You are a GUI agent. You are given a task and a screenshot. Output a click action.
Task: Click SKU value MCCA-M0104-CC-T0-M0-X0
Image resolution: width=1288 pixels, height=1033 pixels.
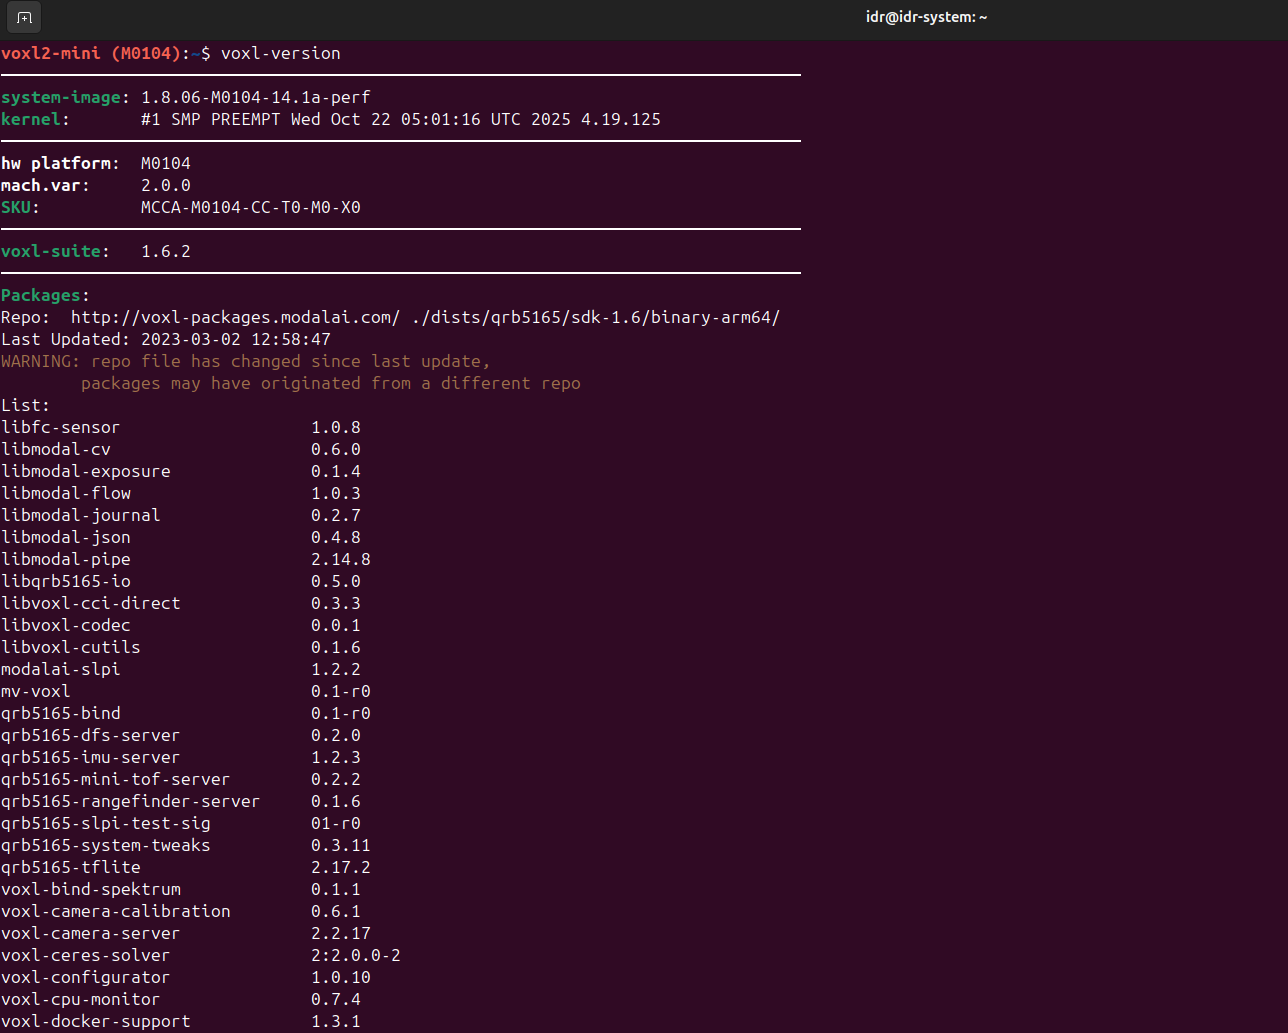tap(250, 207)
